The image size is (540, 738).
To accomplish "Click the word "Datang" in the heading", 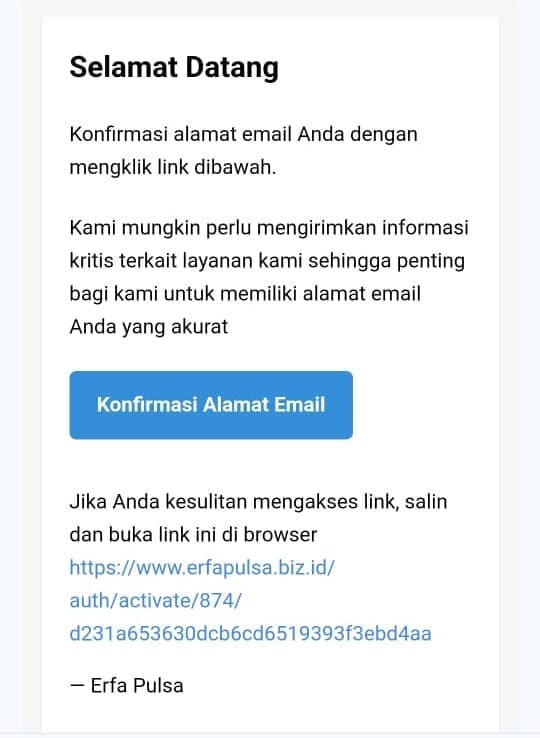I will (232, 68).
